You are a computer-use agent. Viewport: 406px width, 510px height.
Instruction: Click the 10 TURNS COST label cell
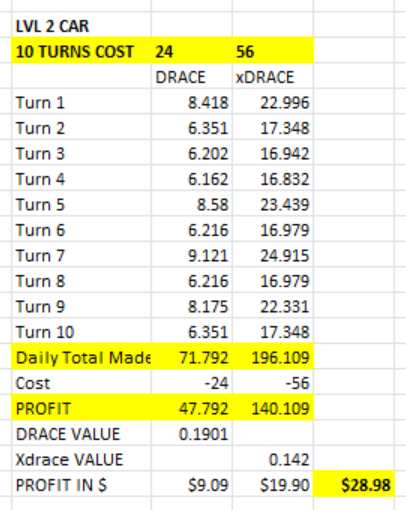(81, 51)
